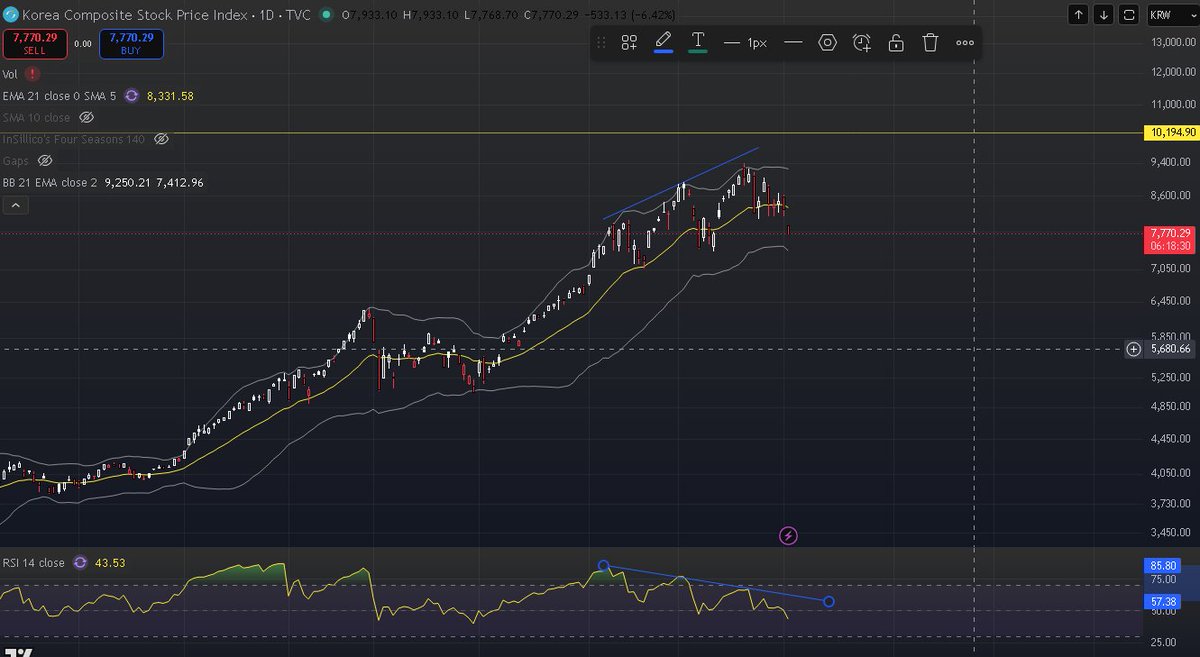Click the right endpoint of RSI trend line
The image size is (1200, 657).
[828, 601]
